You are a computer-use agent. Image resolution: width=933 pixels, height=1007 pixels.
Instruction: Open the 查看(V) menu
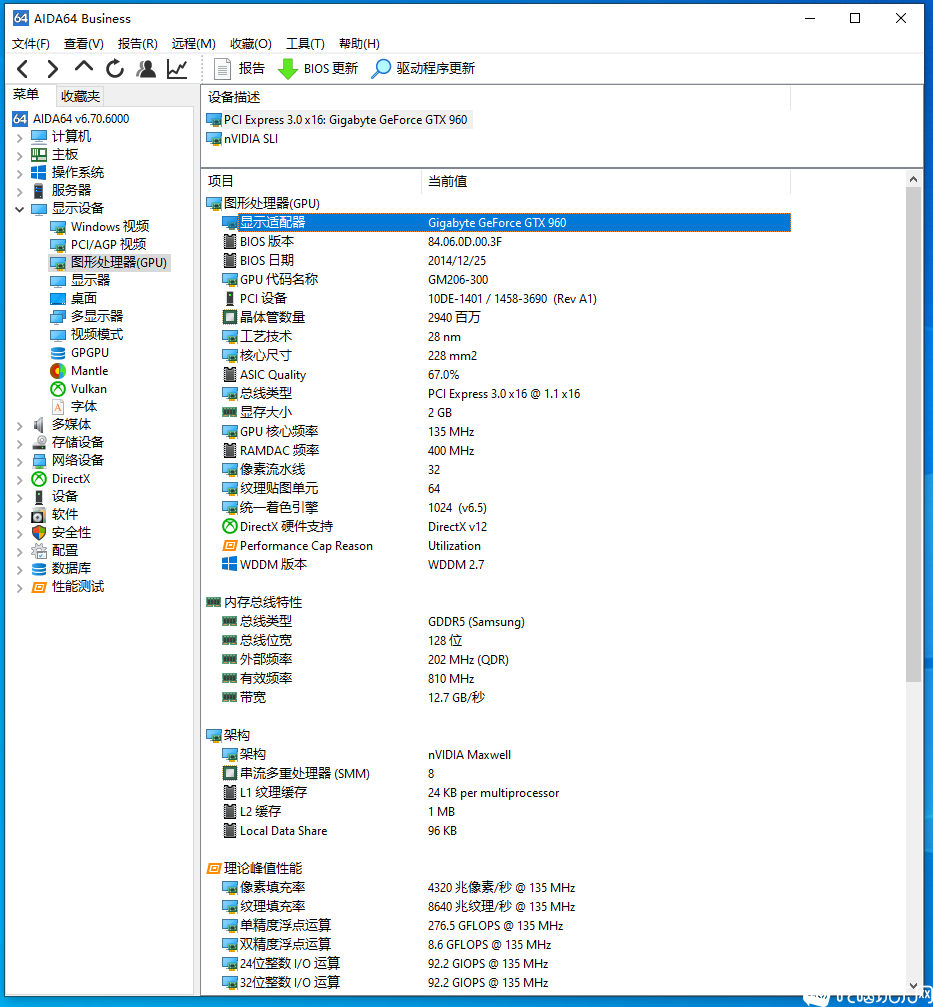click(x=83, y=44)
